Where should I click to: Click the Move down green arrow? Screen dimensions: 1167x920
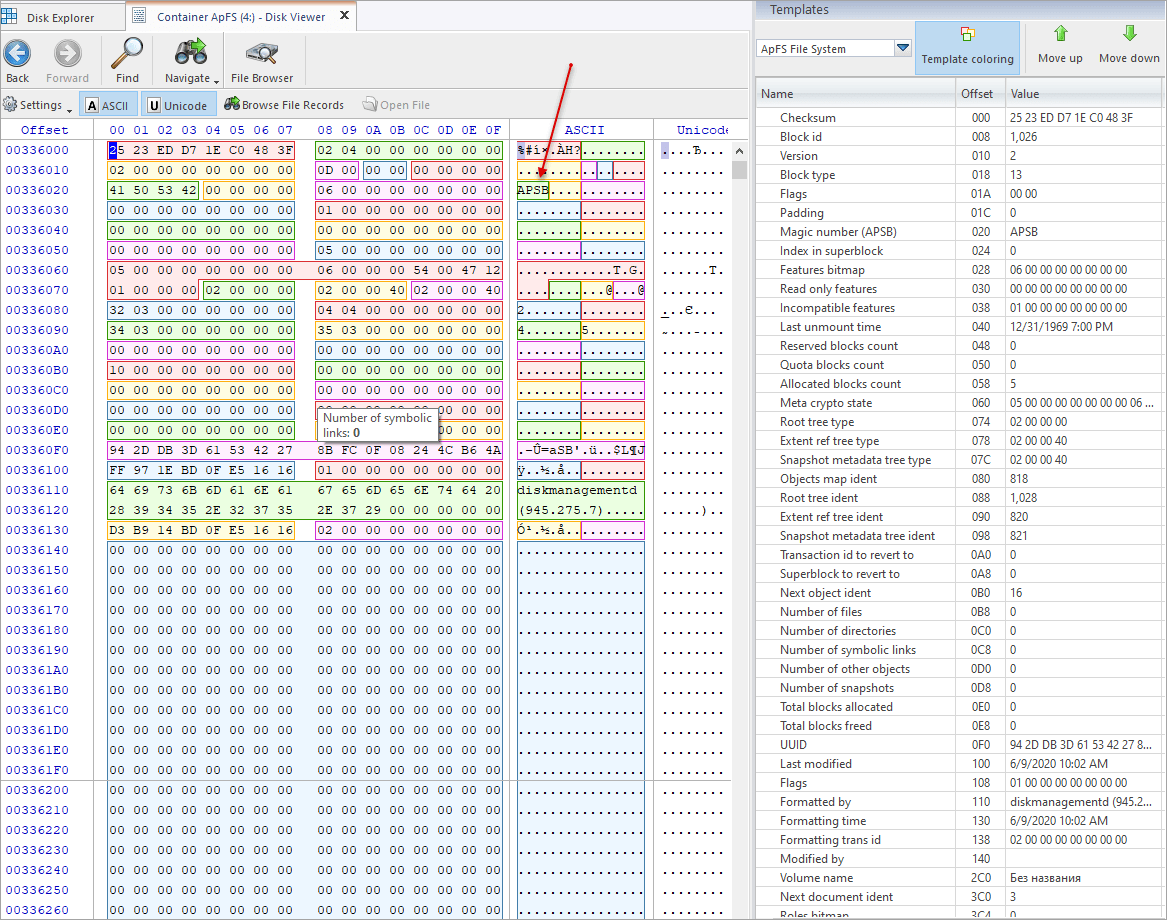tap(1129, 33)
